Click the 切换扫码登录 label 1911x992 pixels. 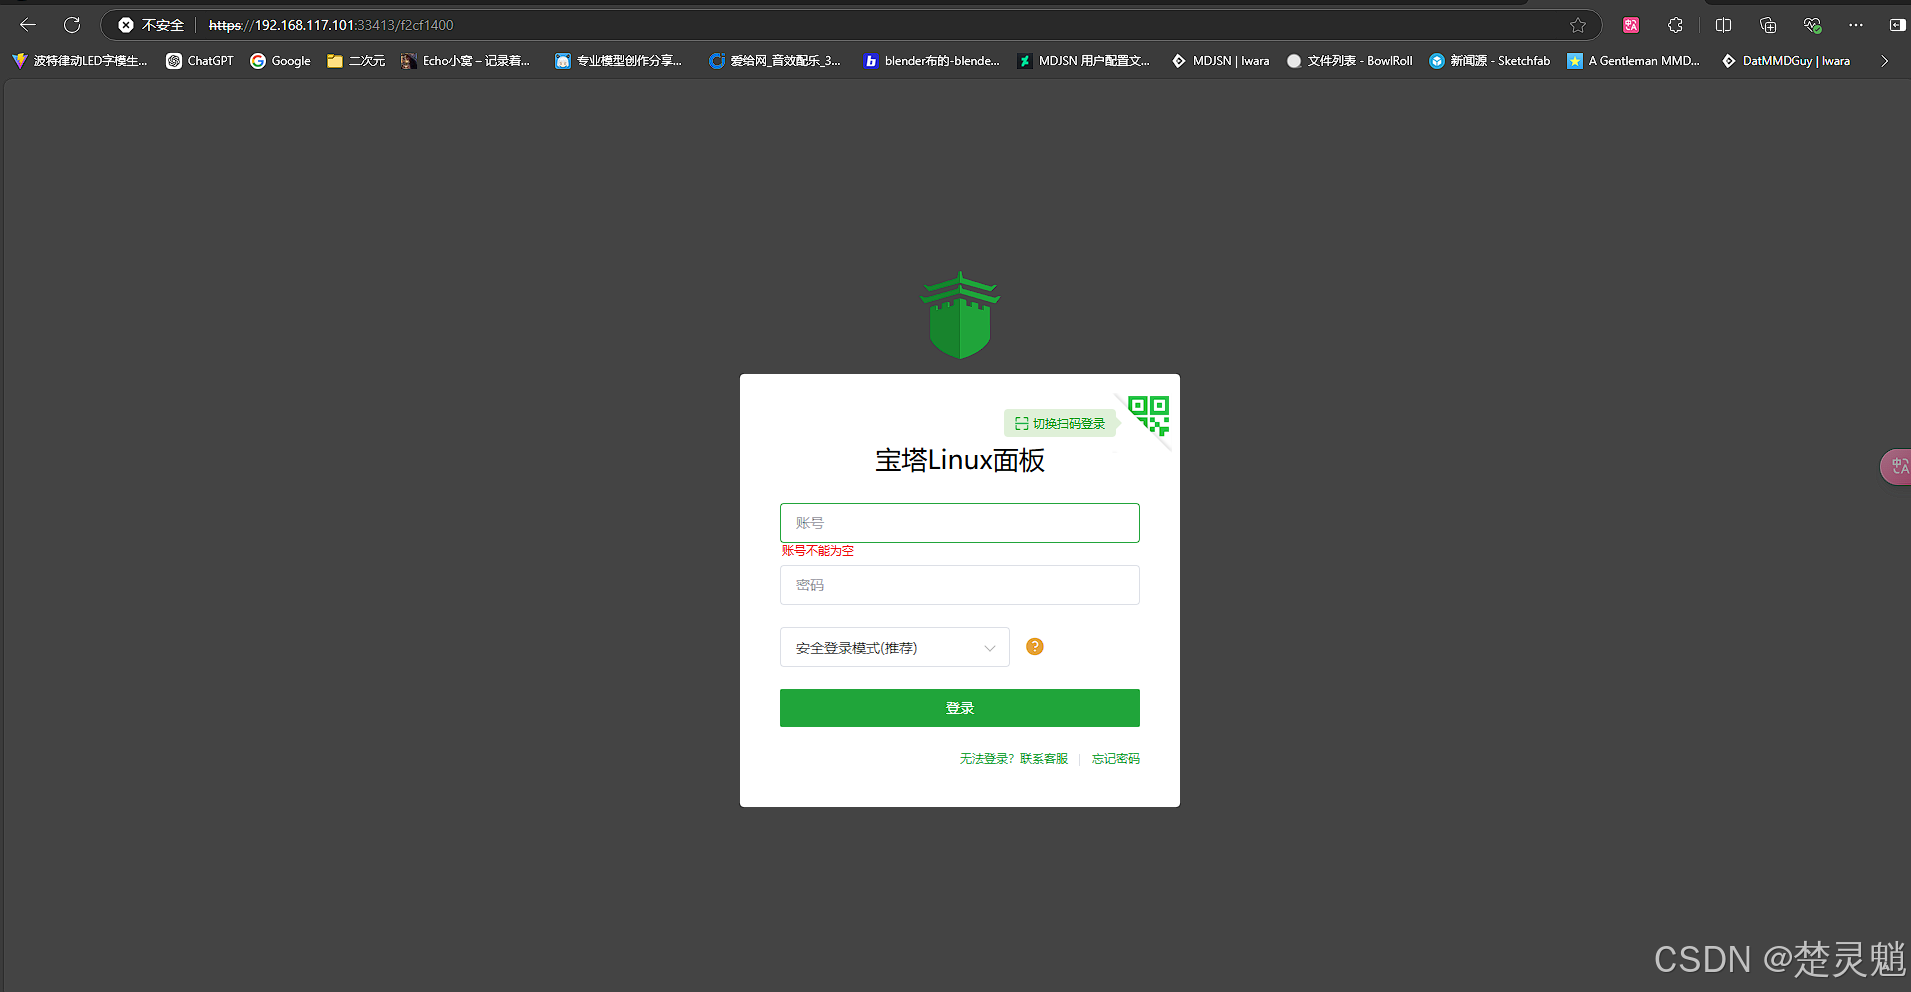pos(1060,424)
